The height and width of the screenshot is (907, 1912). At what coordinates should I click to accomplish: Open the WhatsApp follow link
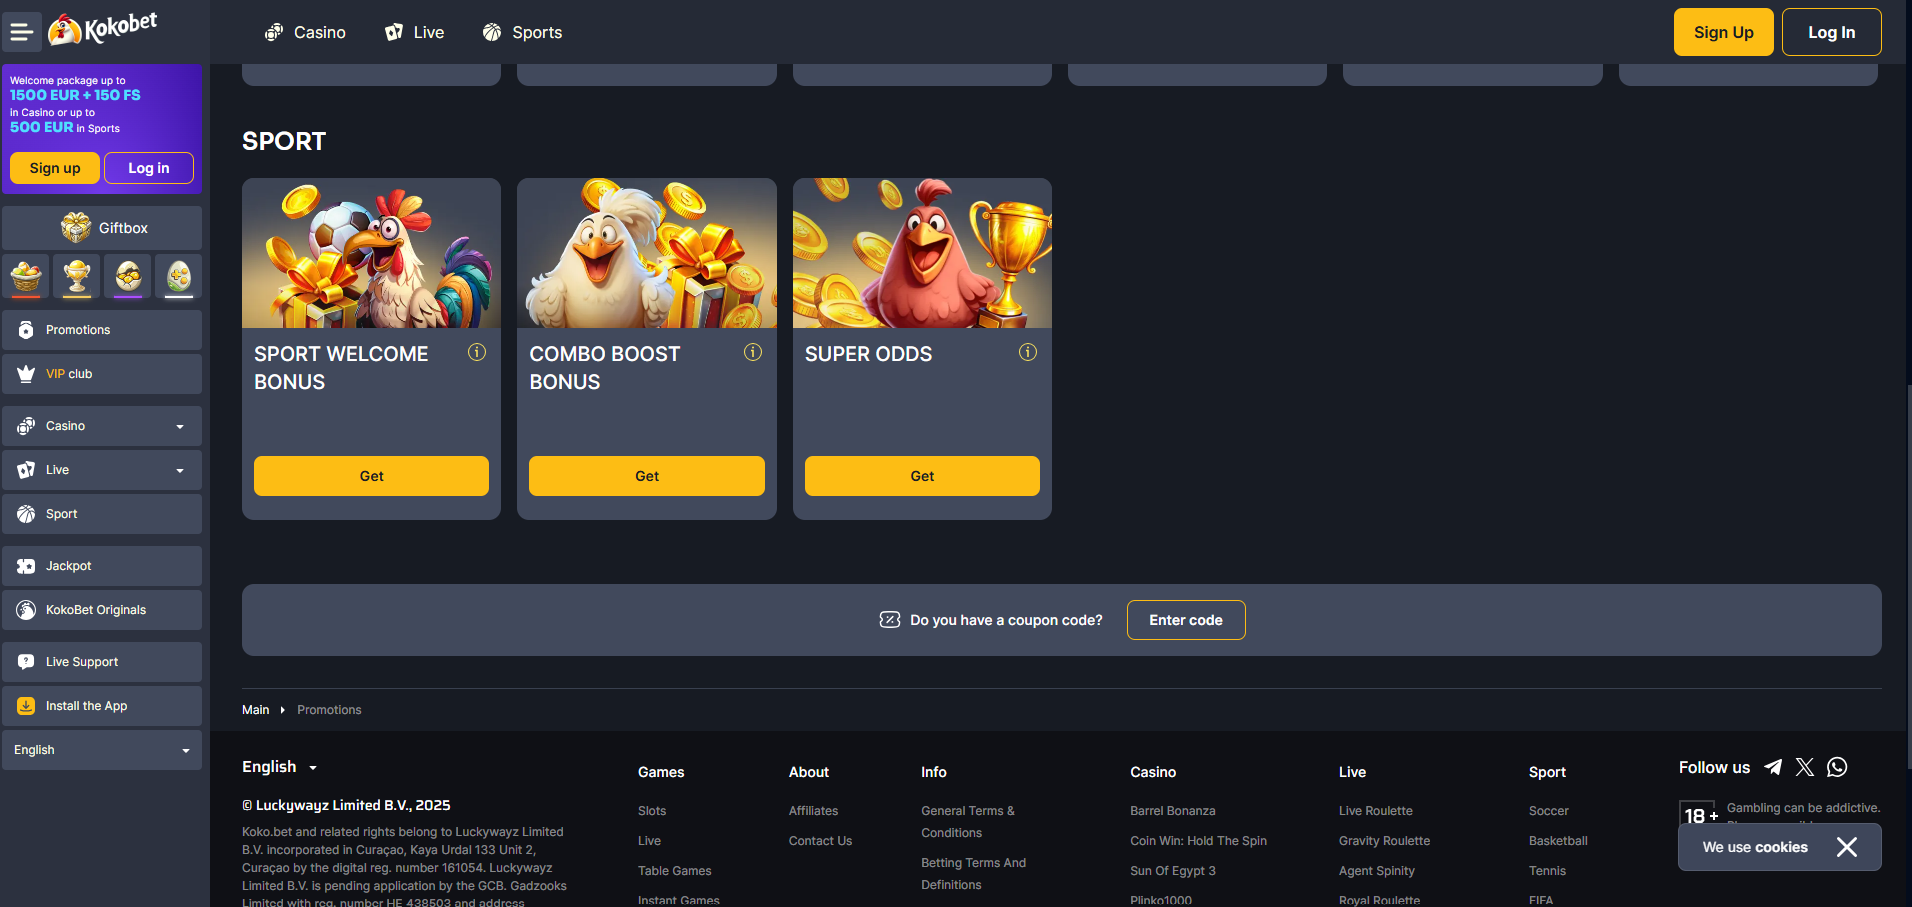(x=1837, y=767)
